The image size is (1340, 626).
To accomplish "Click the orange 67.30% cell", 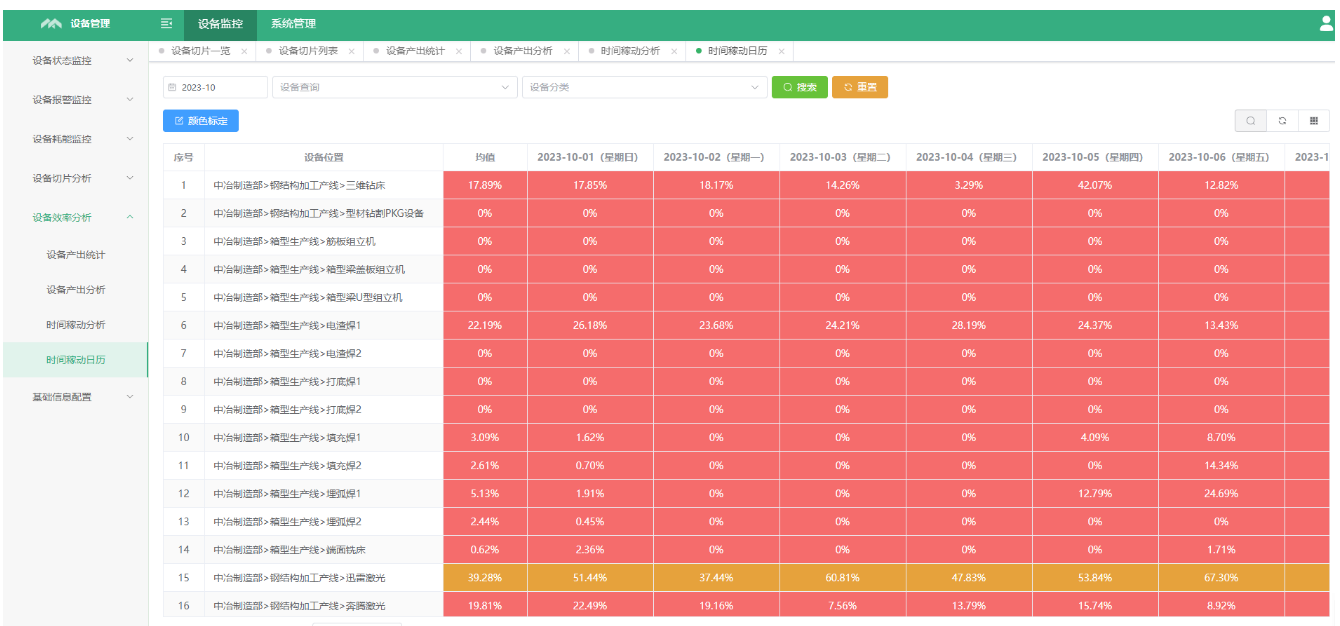I will click(1221, 577).
